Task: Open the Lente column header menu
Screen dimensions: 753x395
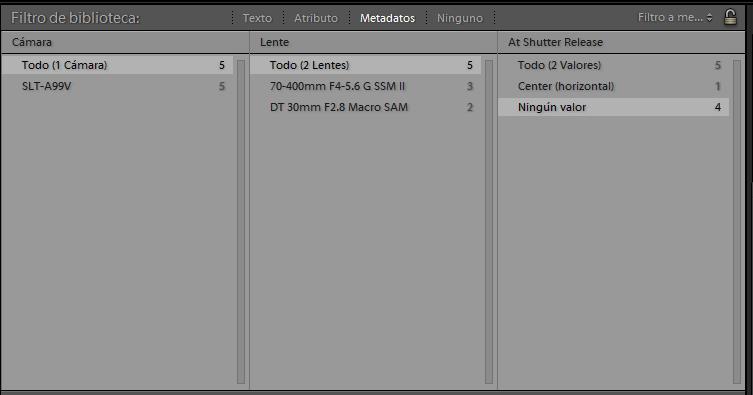Action: [x=373, y=42]
